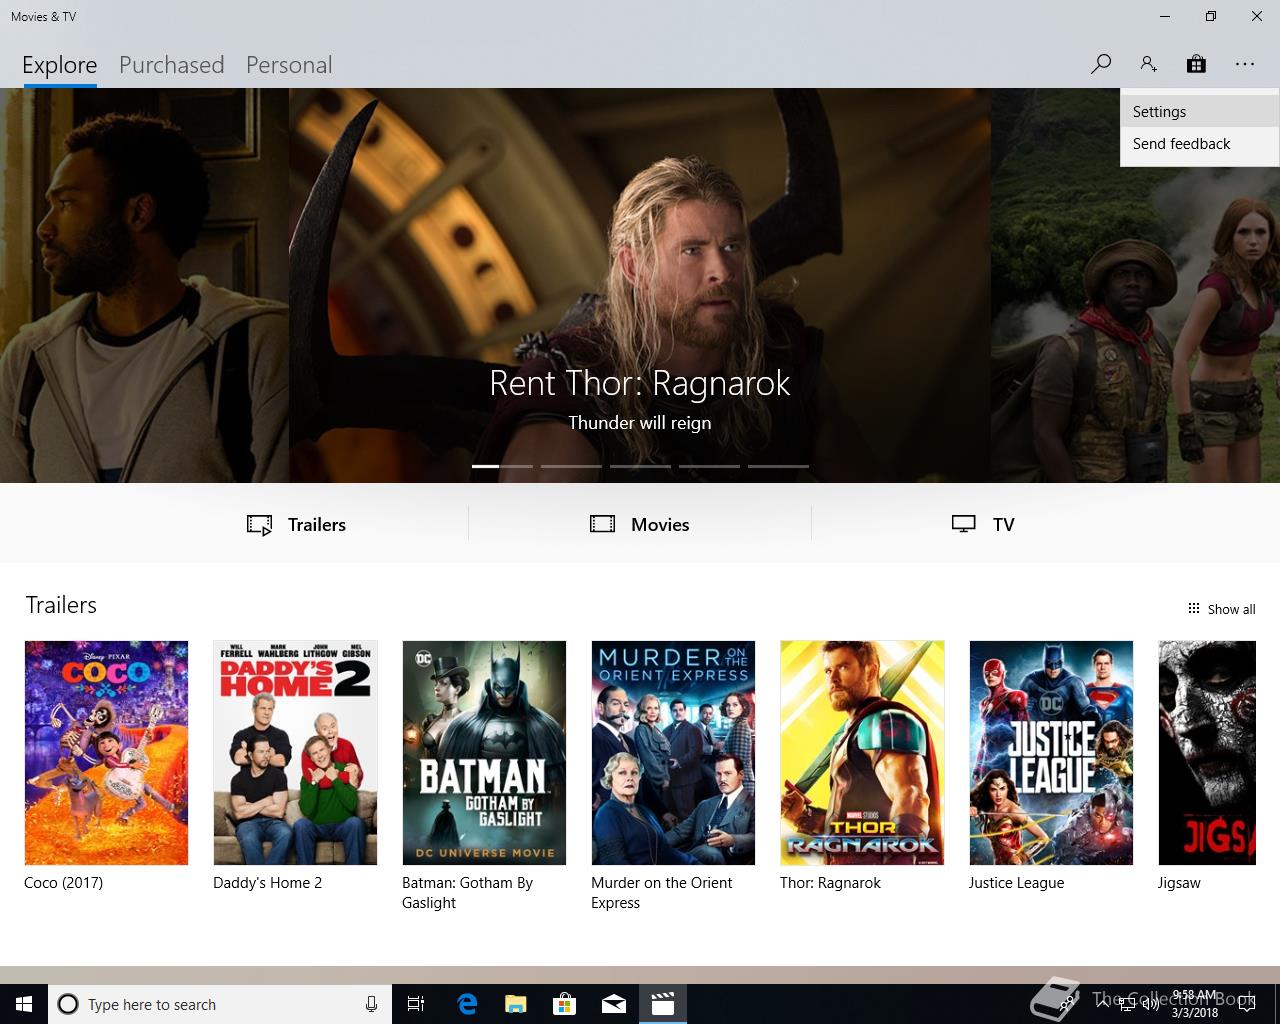Open Batman: Gotham By Gaslight poster

tap(484, 753)
